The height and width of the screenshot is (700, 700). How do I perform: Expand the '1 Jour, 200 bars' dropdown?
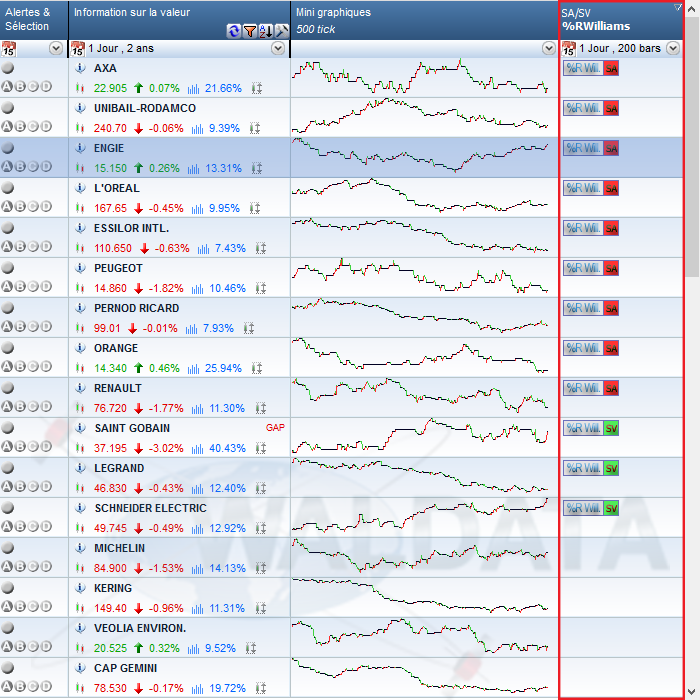[x=673, y=48]
